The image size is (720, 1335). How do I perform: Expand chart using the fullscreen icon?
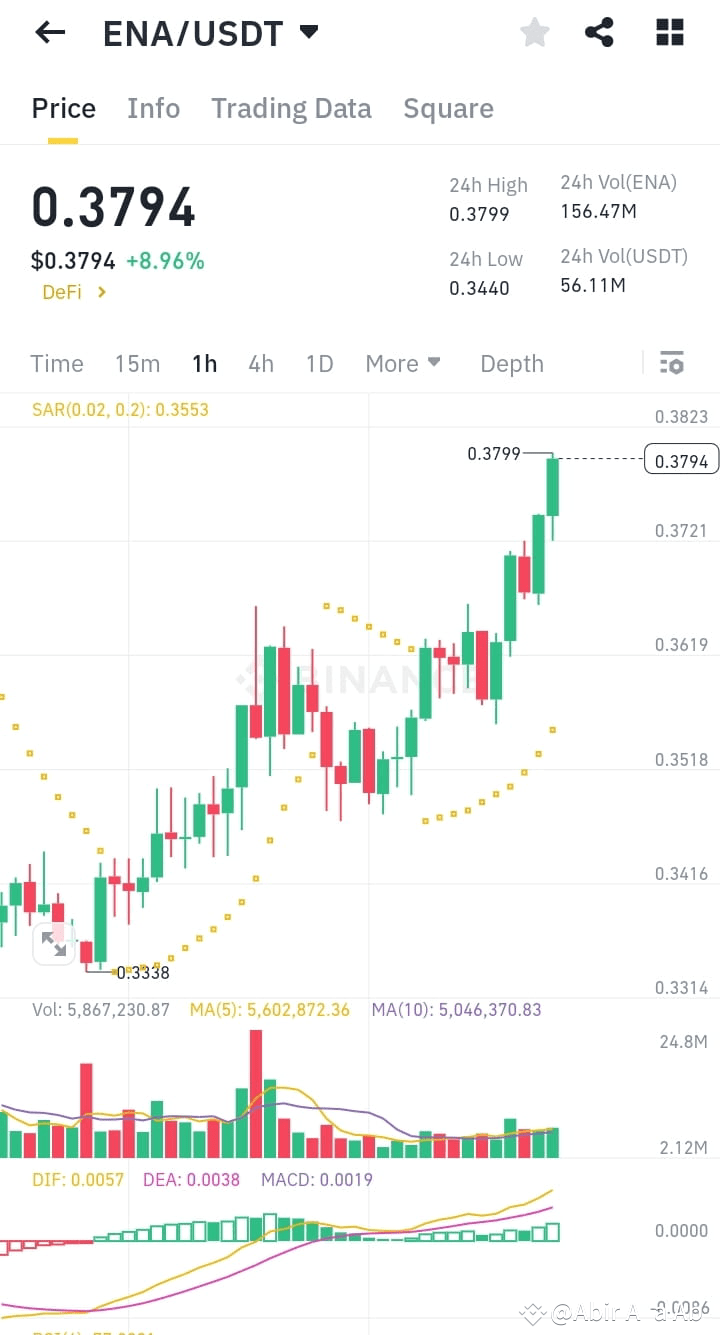(54, 942)
